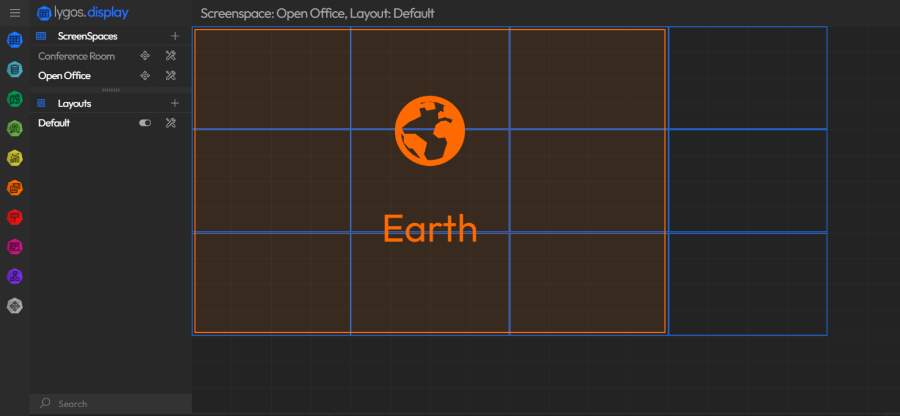Click the search field
The width and height of the screenshot is (900, 416).
tap(111, 404)
